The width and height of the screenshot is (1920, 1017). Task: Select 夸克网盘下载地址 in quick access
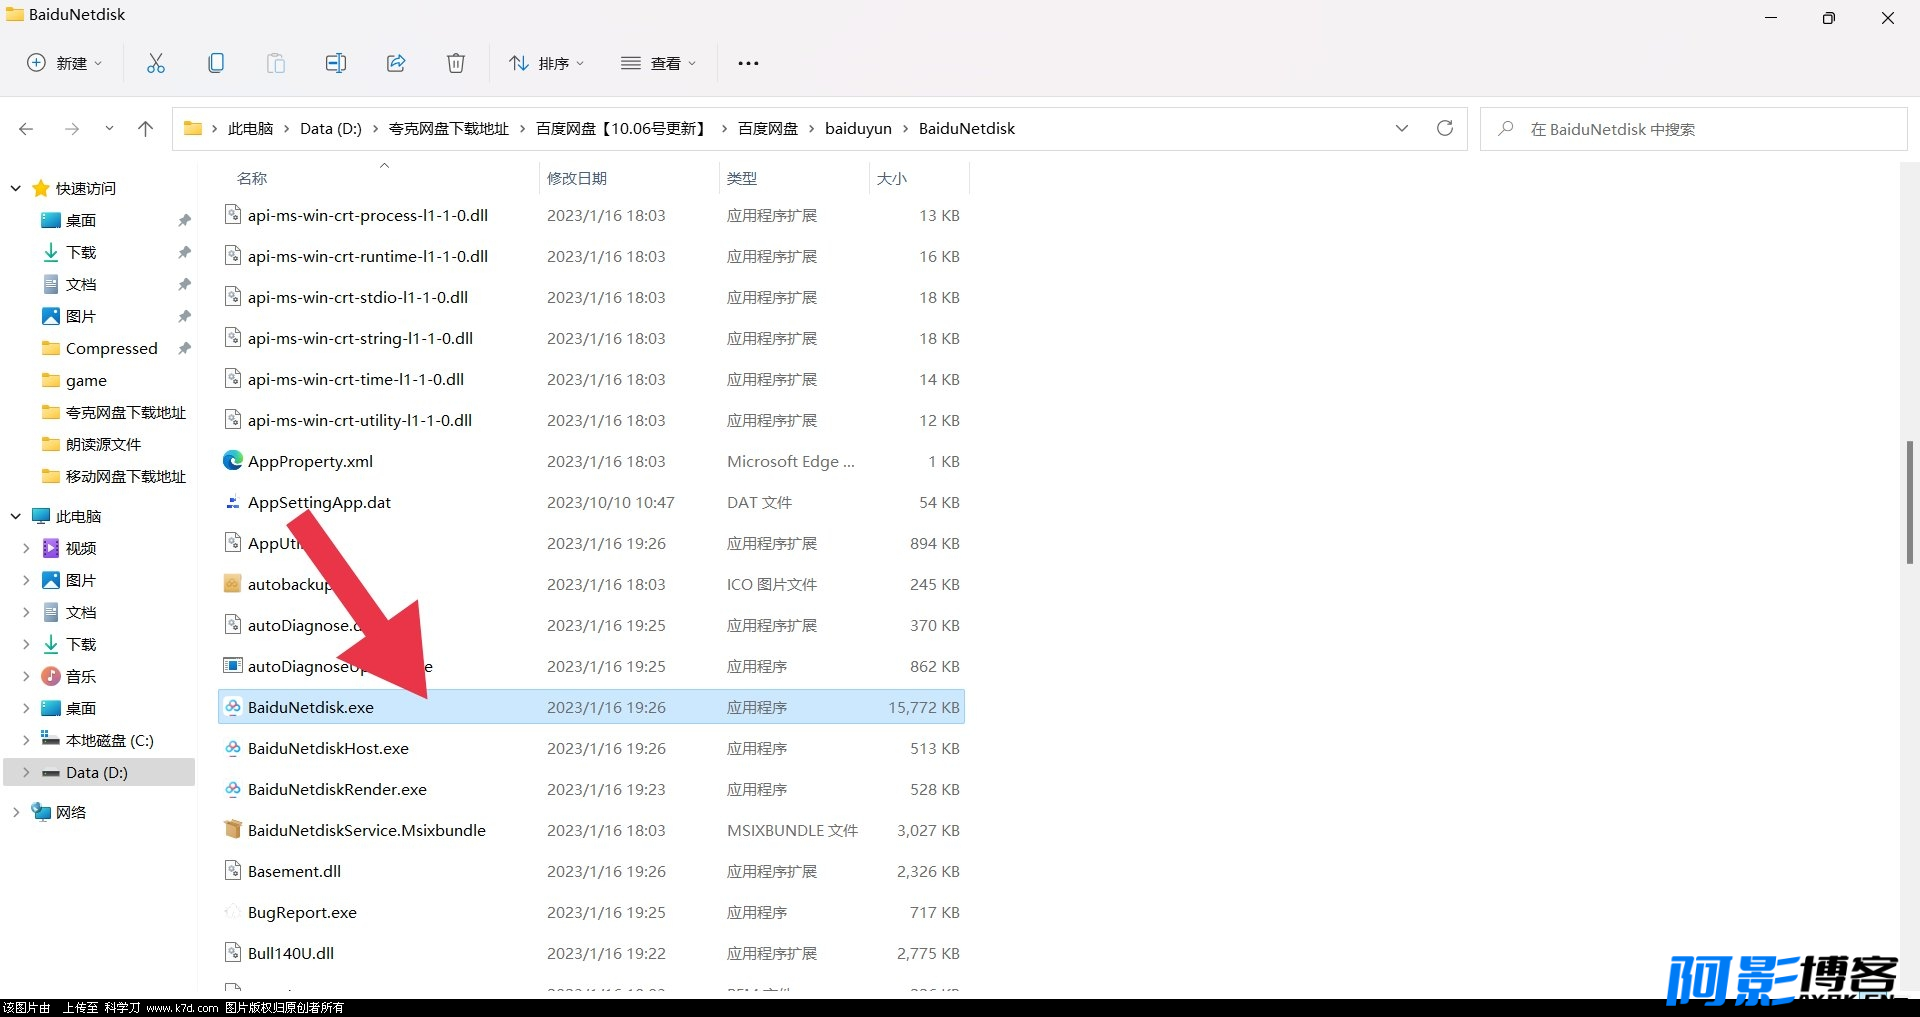(x=126, y=412)
